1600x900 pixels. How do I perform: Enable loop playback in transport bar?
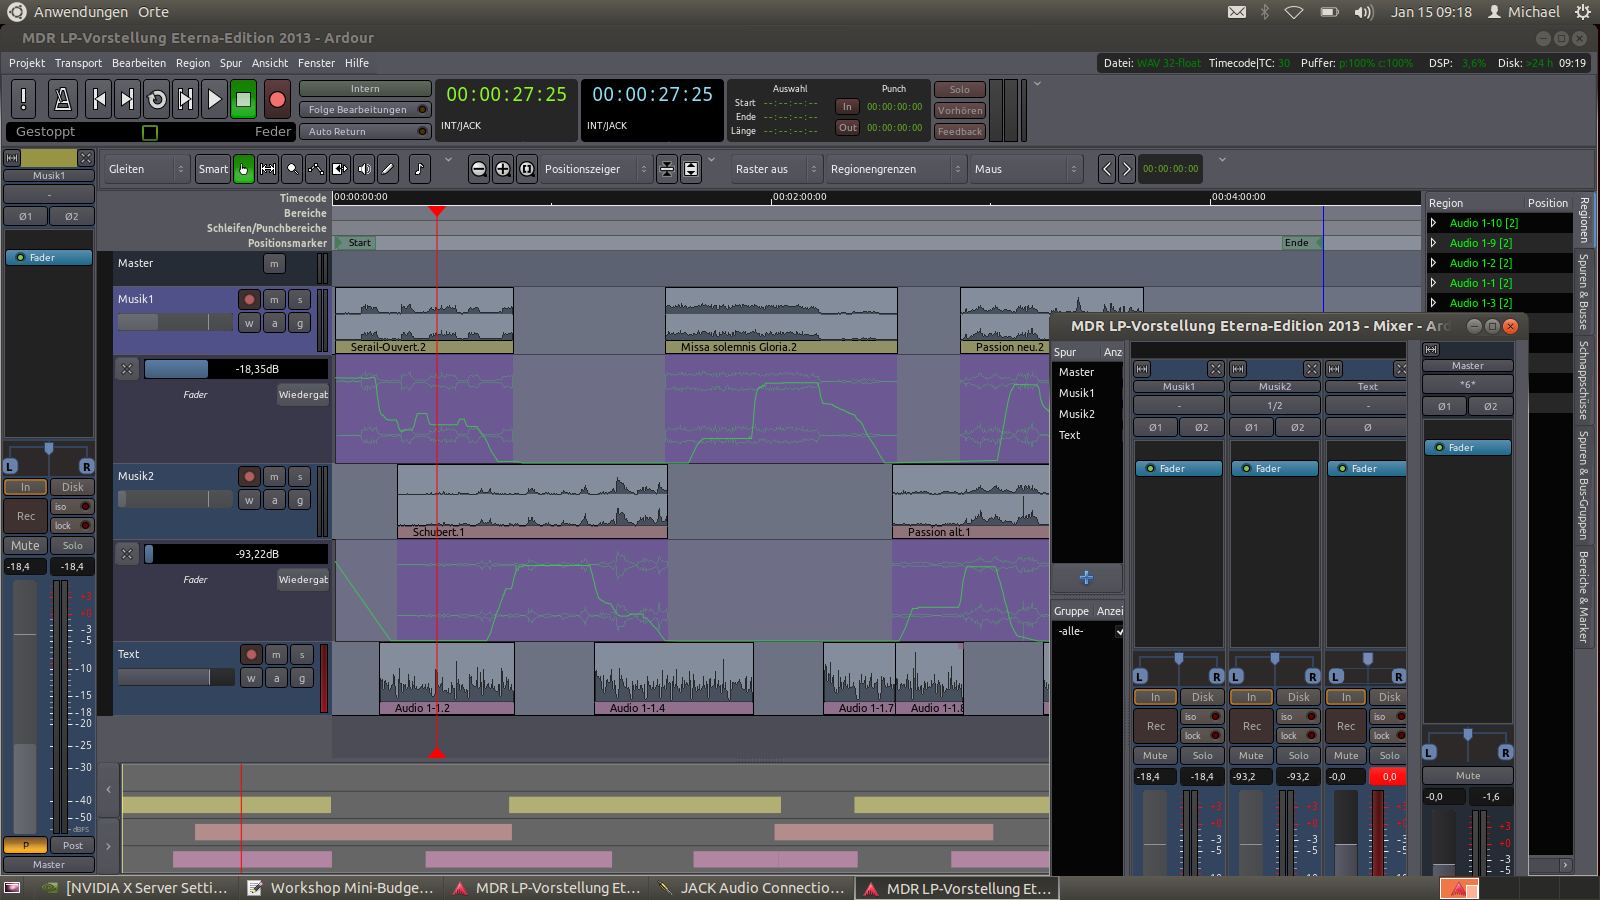pos(157,99)
